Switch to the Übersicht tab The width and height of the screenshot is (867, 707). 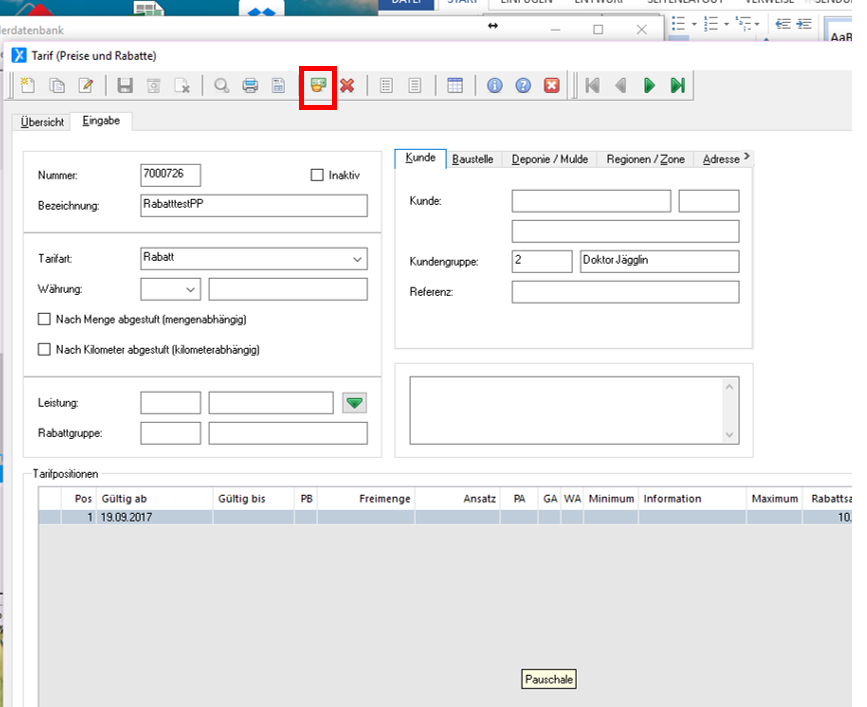coord(42,122)
